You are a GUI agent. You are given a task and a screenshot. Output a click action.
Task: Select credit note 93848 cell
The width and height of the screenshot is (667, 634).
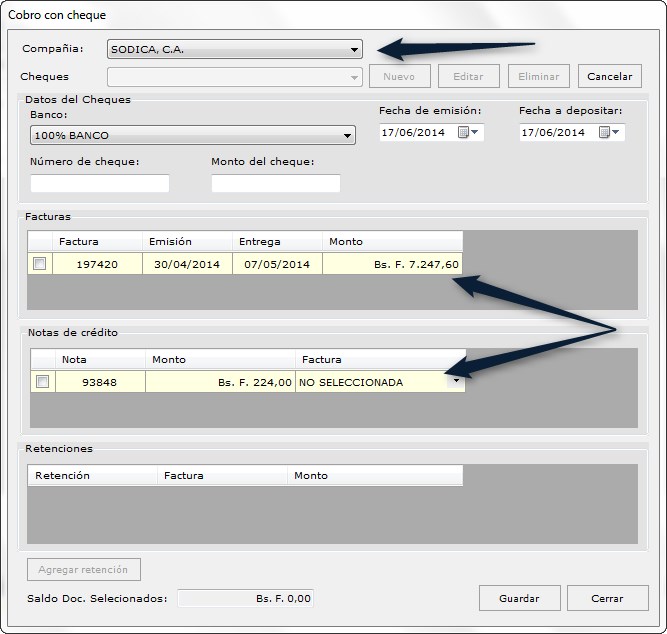click(100, 382)
